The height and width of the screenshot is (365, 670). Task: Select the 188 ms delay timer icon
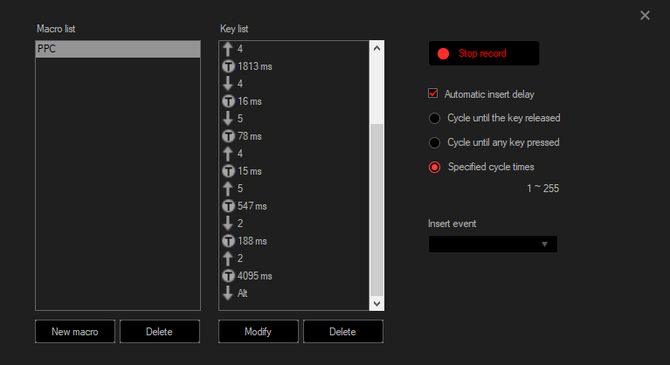click(228, 241)
